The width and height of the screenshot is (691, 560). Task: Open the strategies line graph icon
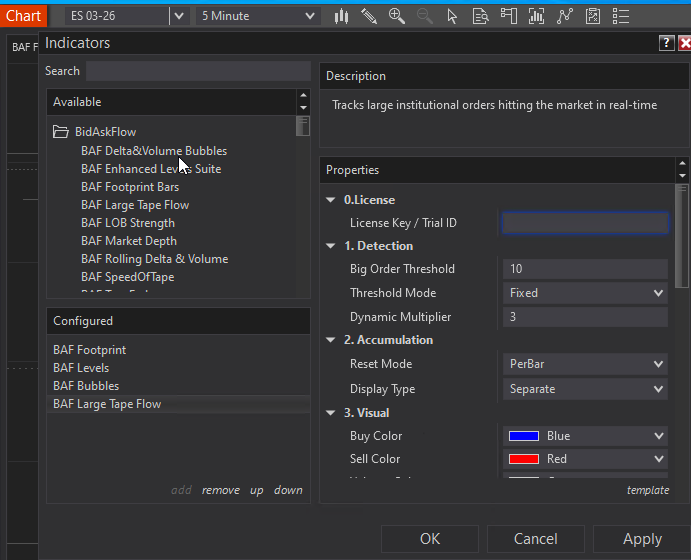pos(565,16)
